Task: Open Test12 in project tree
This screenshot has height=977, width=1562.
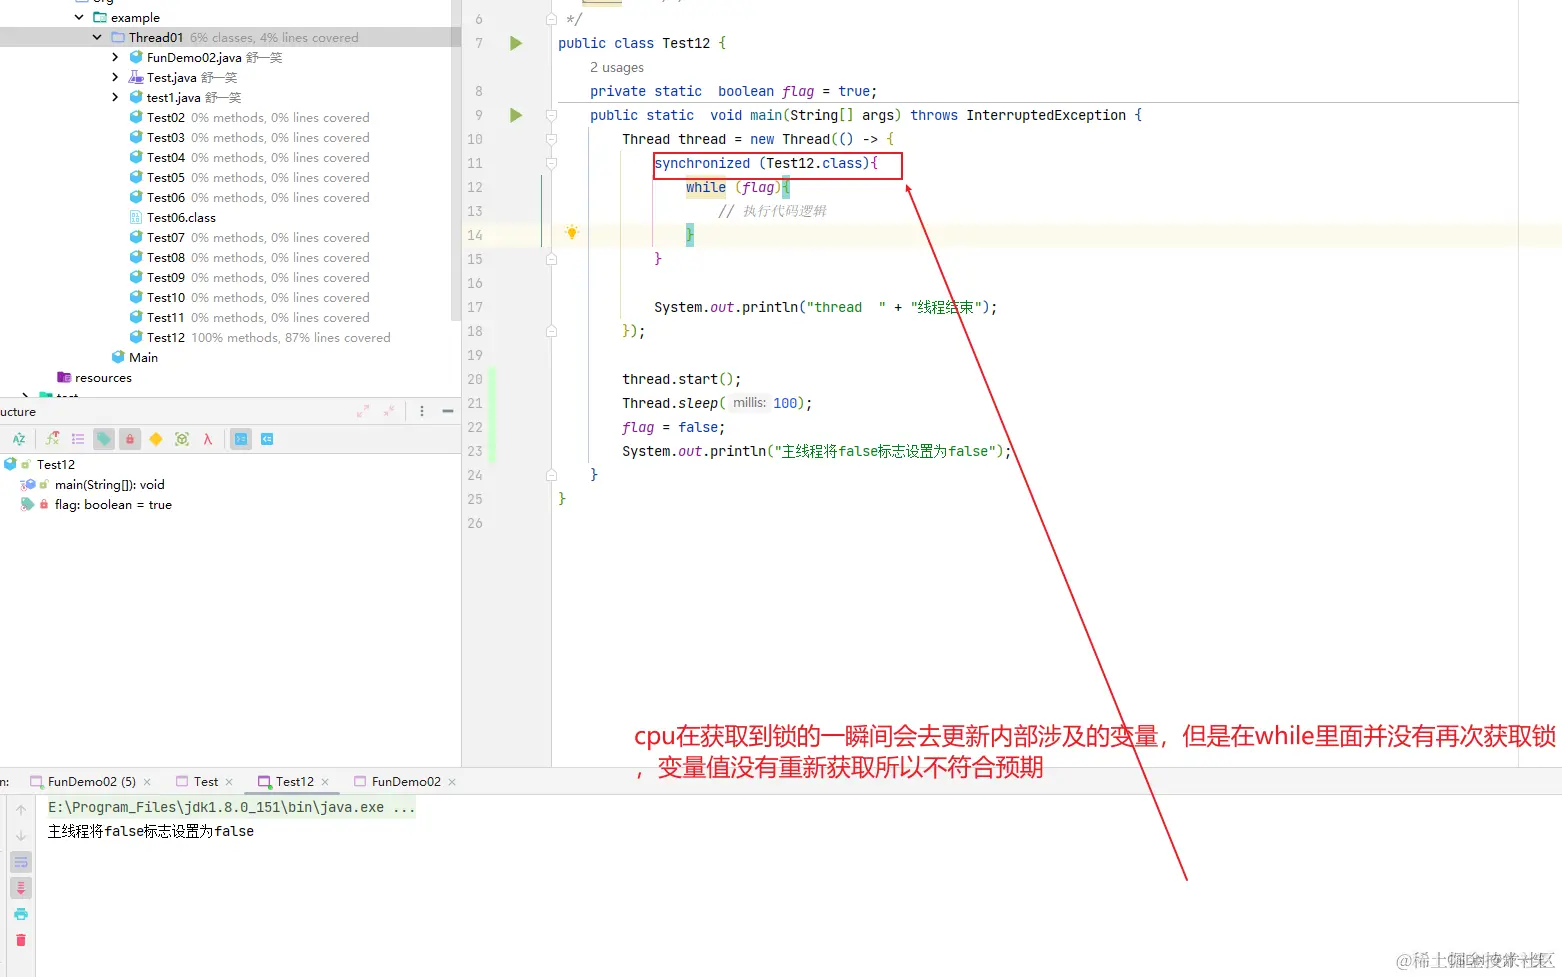Action: pyautogui.click(x=165, y=337)
